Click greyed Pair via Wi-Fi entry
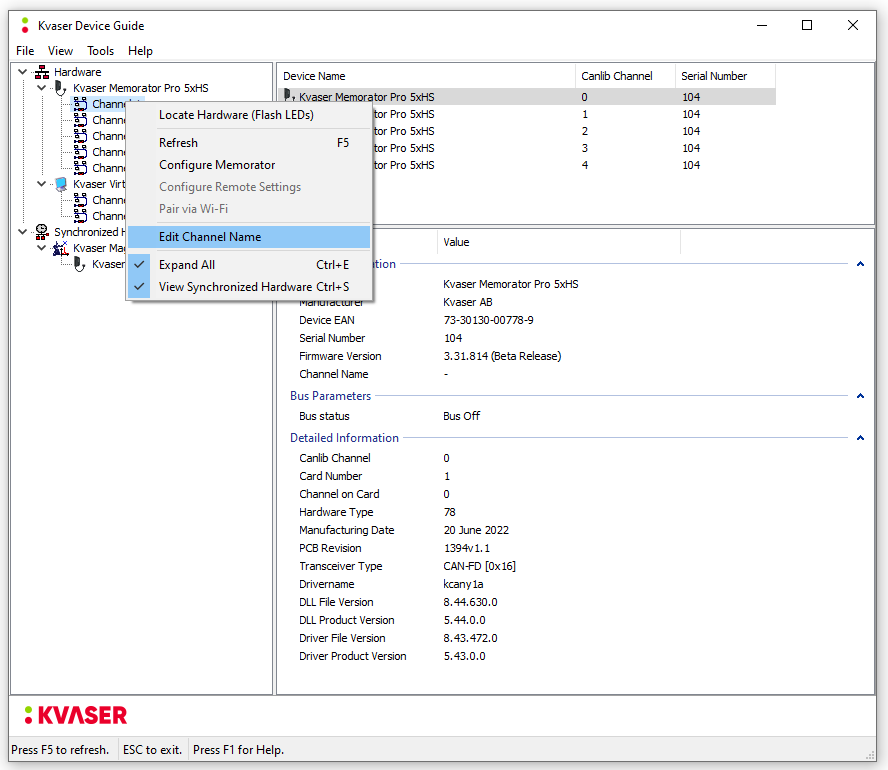 click(x=249, y=209)
